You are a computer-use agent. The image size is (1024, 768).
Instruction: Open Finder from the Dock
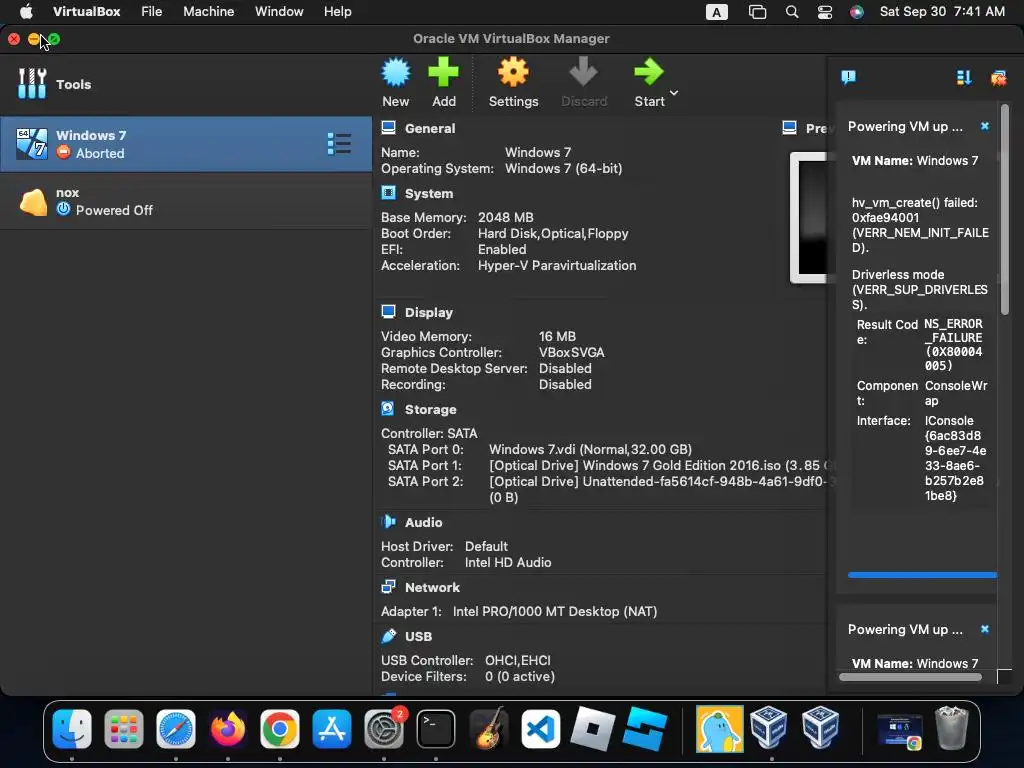(72, 729)
